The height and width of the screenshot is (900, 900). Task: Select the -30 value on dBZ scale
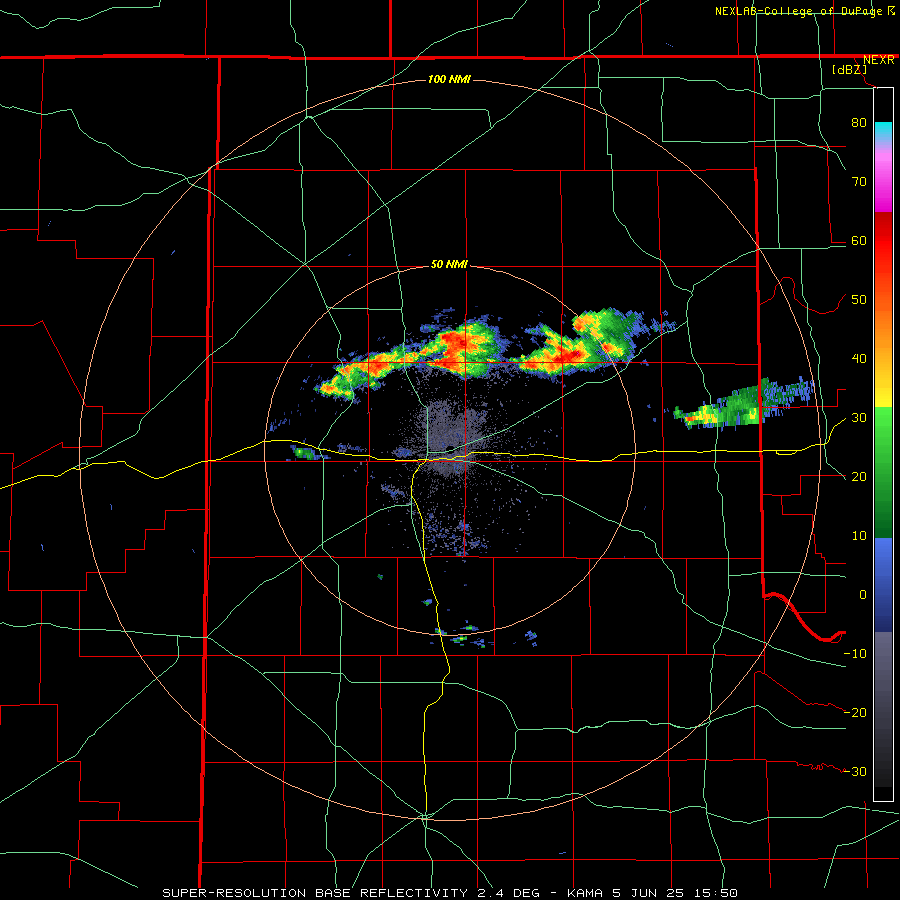pos(855,771)
